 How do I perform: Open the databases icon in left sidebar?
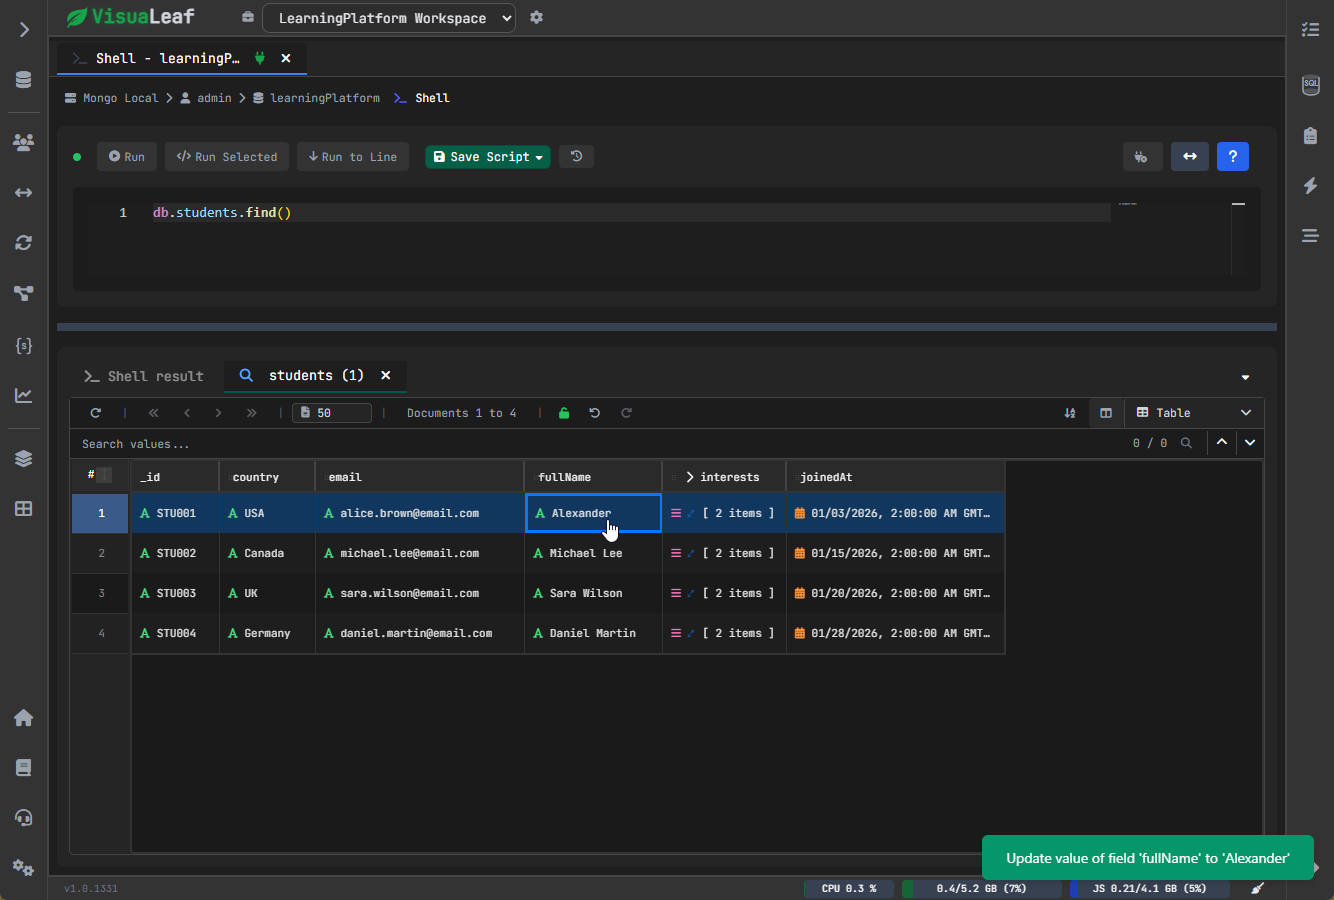(24, 80)
